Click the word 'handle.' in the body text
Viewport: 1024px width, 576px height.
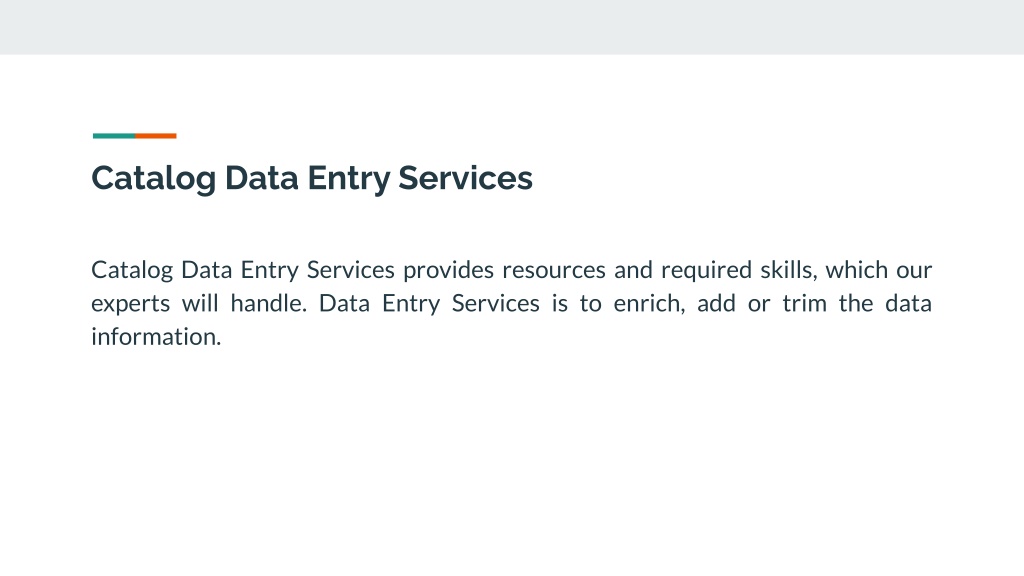268,303
